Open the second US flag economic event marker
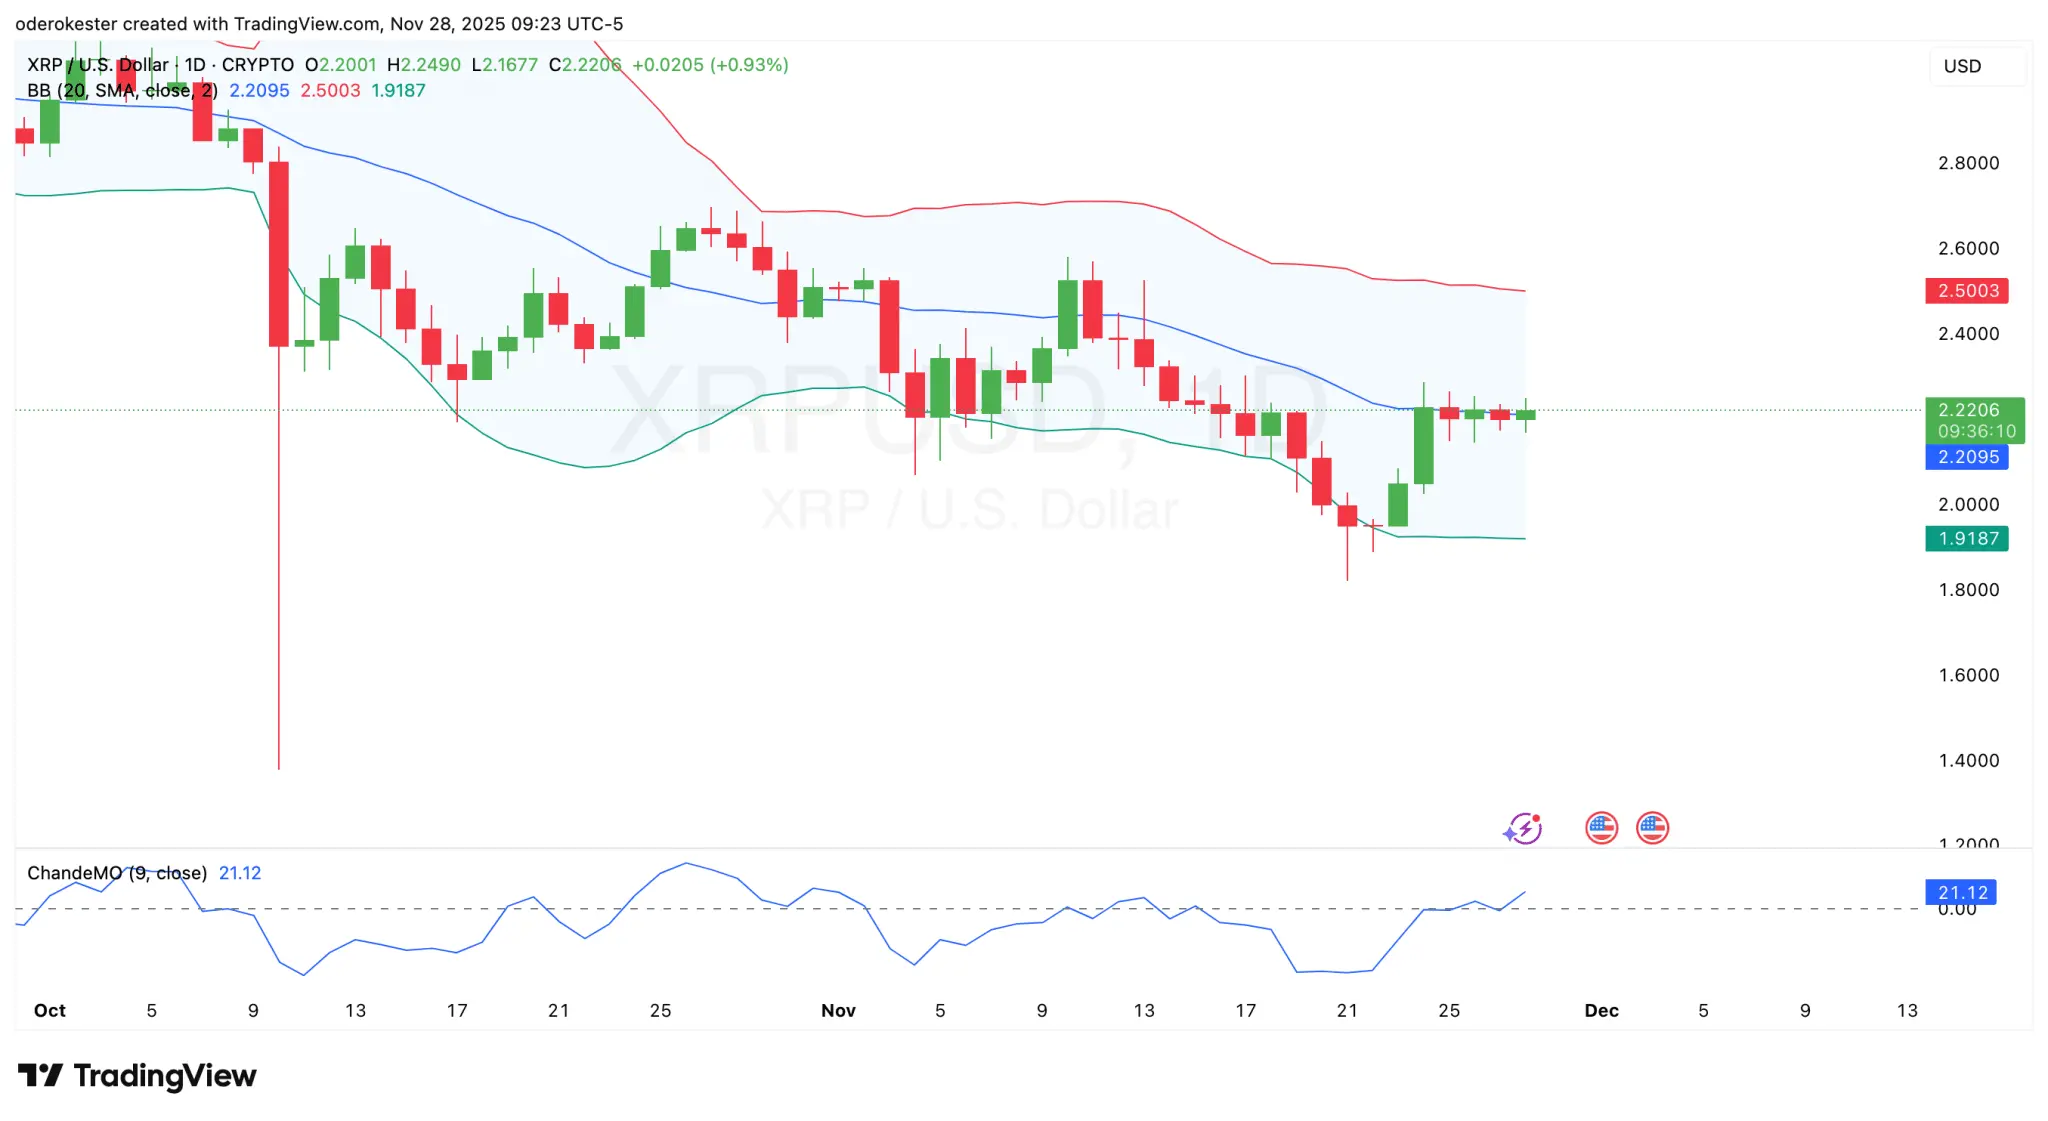The height and width of the screenshot is (1121, 2048). click(1654, 827)
